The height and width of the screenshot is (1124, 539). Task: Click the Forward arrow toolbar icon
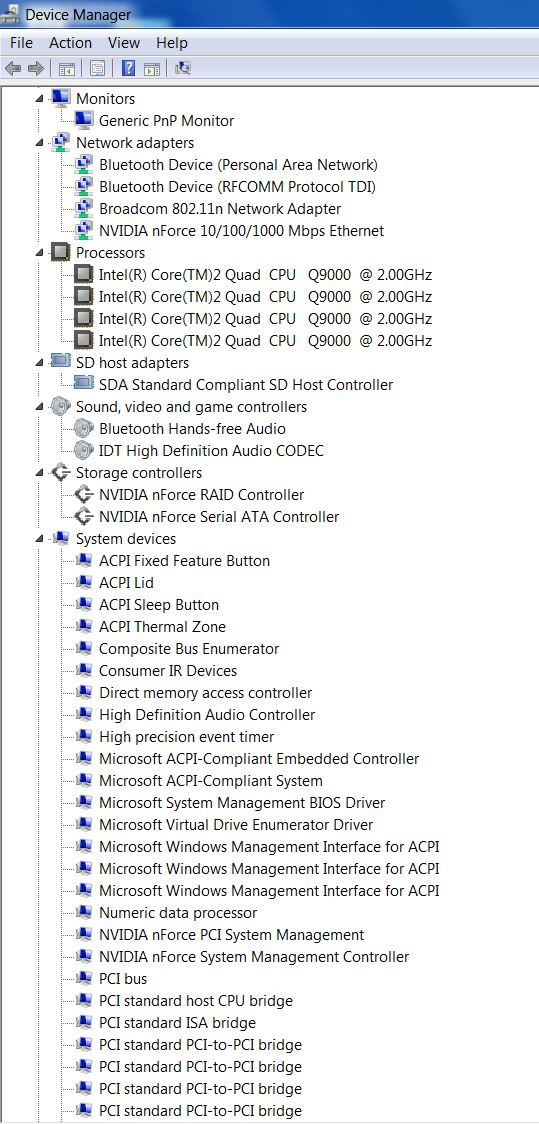click(35, 68)
